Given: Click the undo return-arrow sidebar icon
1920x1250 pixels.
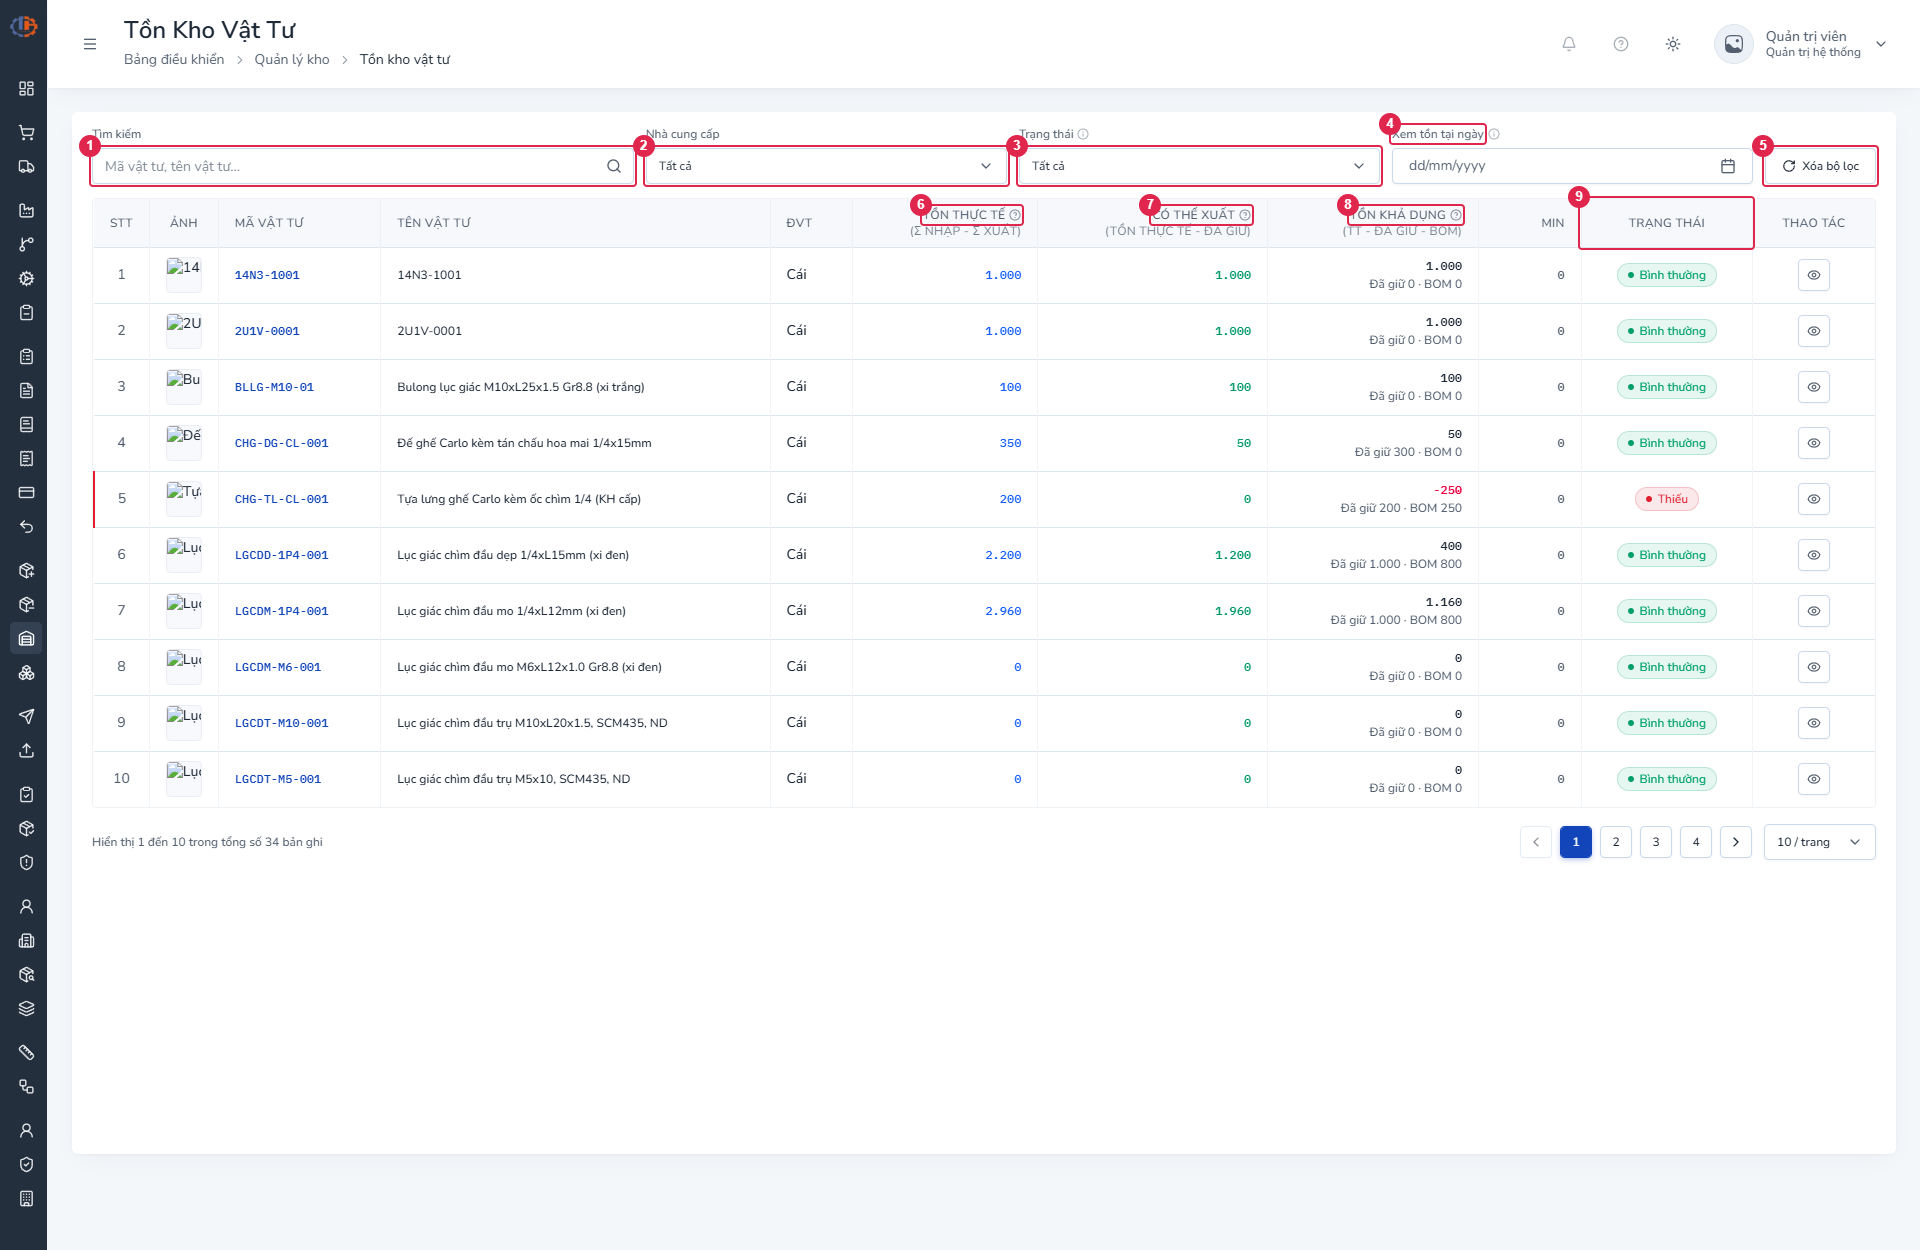Looking at the screenshot, I should pyautogui.click(x=26, y=526).
